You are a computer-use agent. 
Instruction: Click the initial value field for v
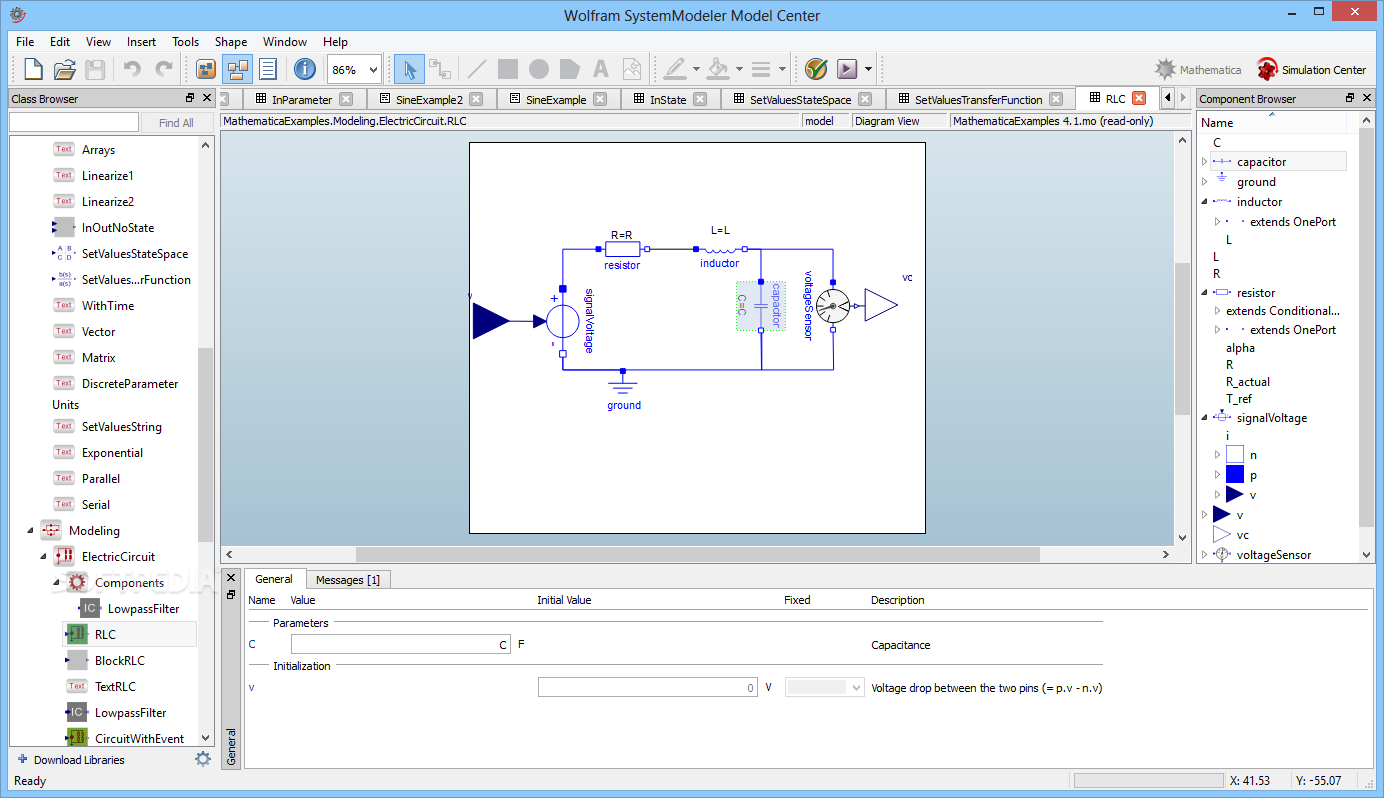coord(648,688)
